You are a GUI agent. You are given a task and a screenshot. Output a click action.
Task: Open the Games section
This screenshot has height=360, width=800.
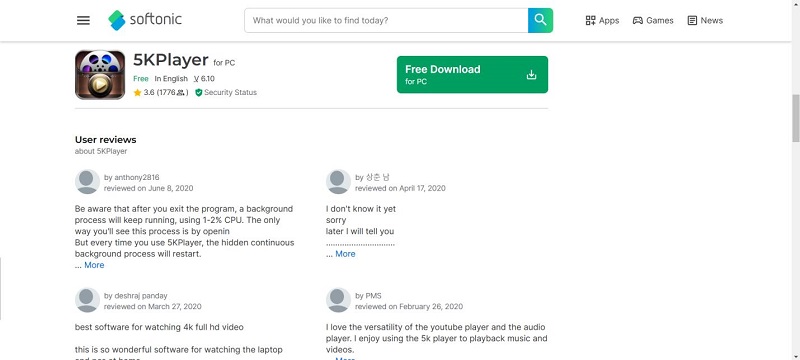tap(653, 20)
